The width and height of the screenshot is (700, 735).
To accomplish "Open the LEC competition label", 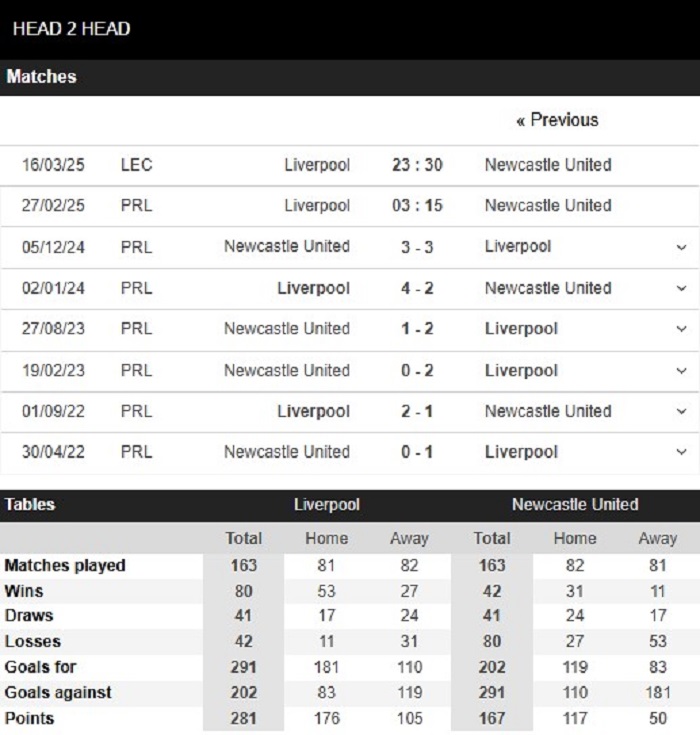I will tap(136, 165).
